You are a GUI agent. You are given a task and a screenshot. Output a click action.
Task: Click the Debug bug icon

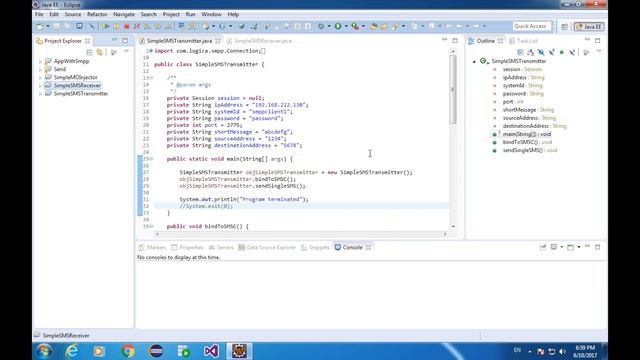tap(321, 26)
